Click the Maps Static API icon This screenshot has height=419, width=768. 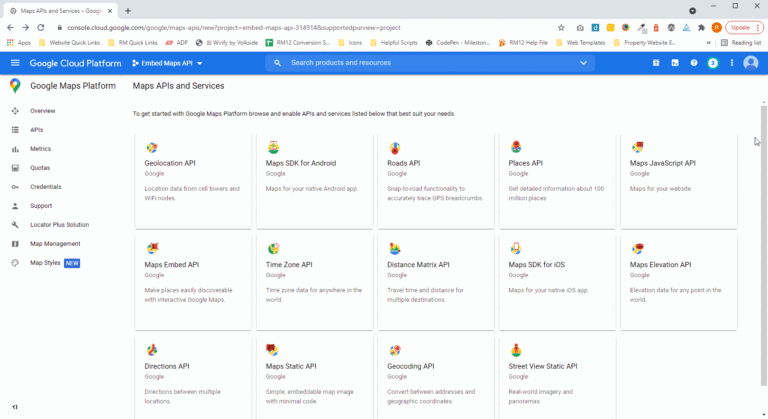[x=272, y=350]
